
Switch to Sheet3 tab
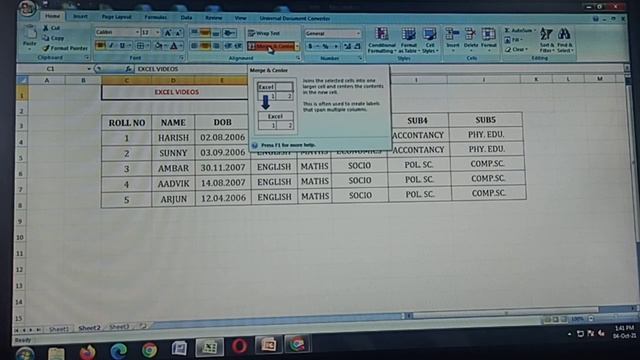119,327
